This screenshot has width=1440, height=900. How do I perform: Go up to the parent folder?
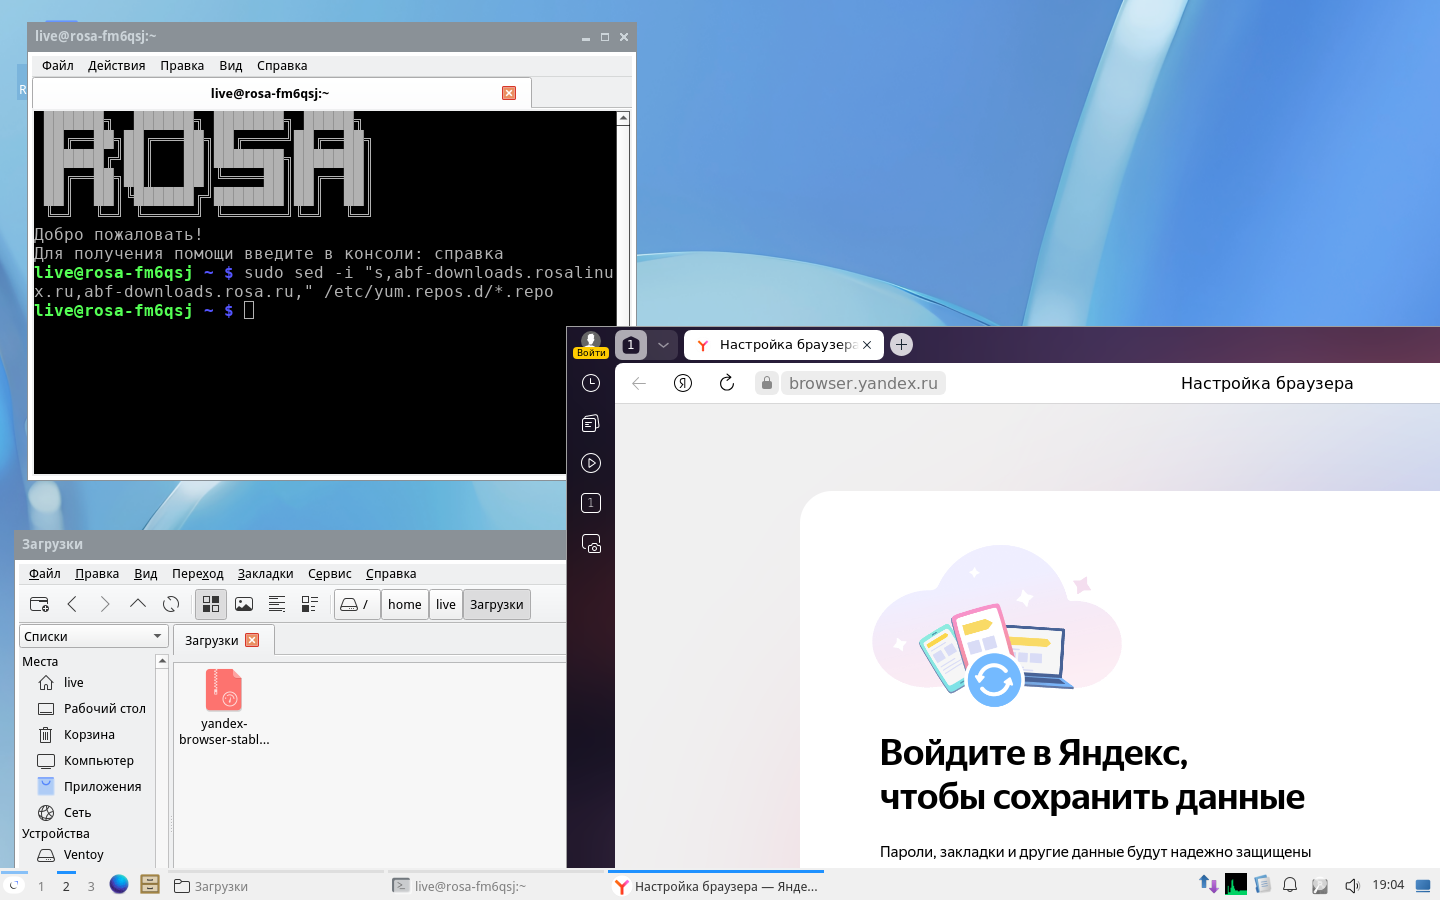coord(138,604)
